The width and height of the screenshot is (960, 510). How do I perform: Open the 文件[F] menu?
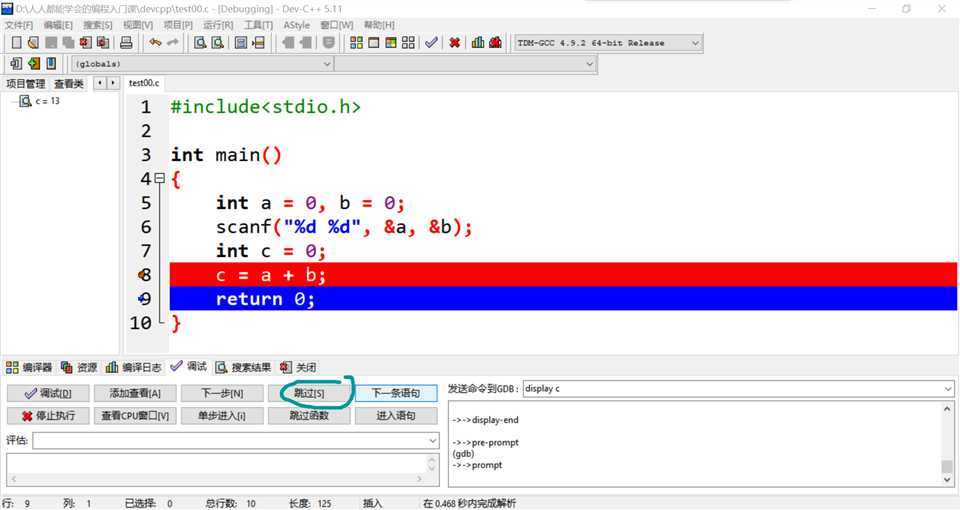(19, 25)
